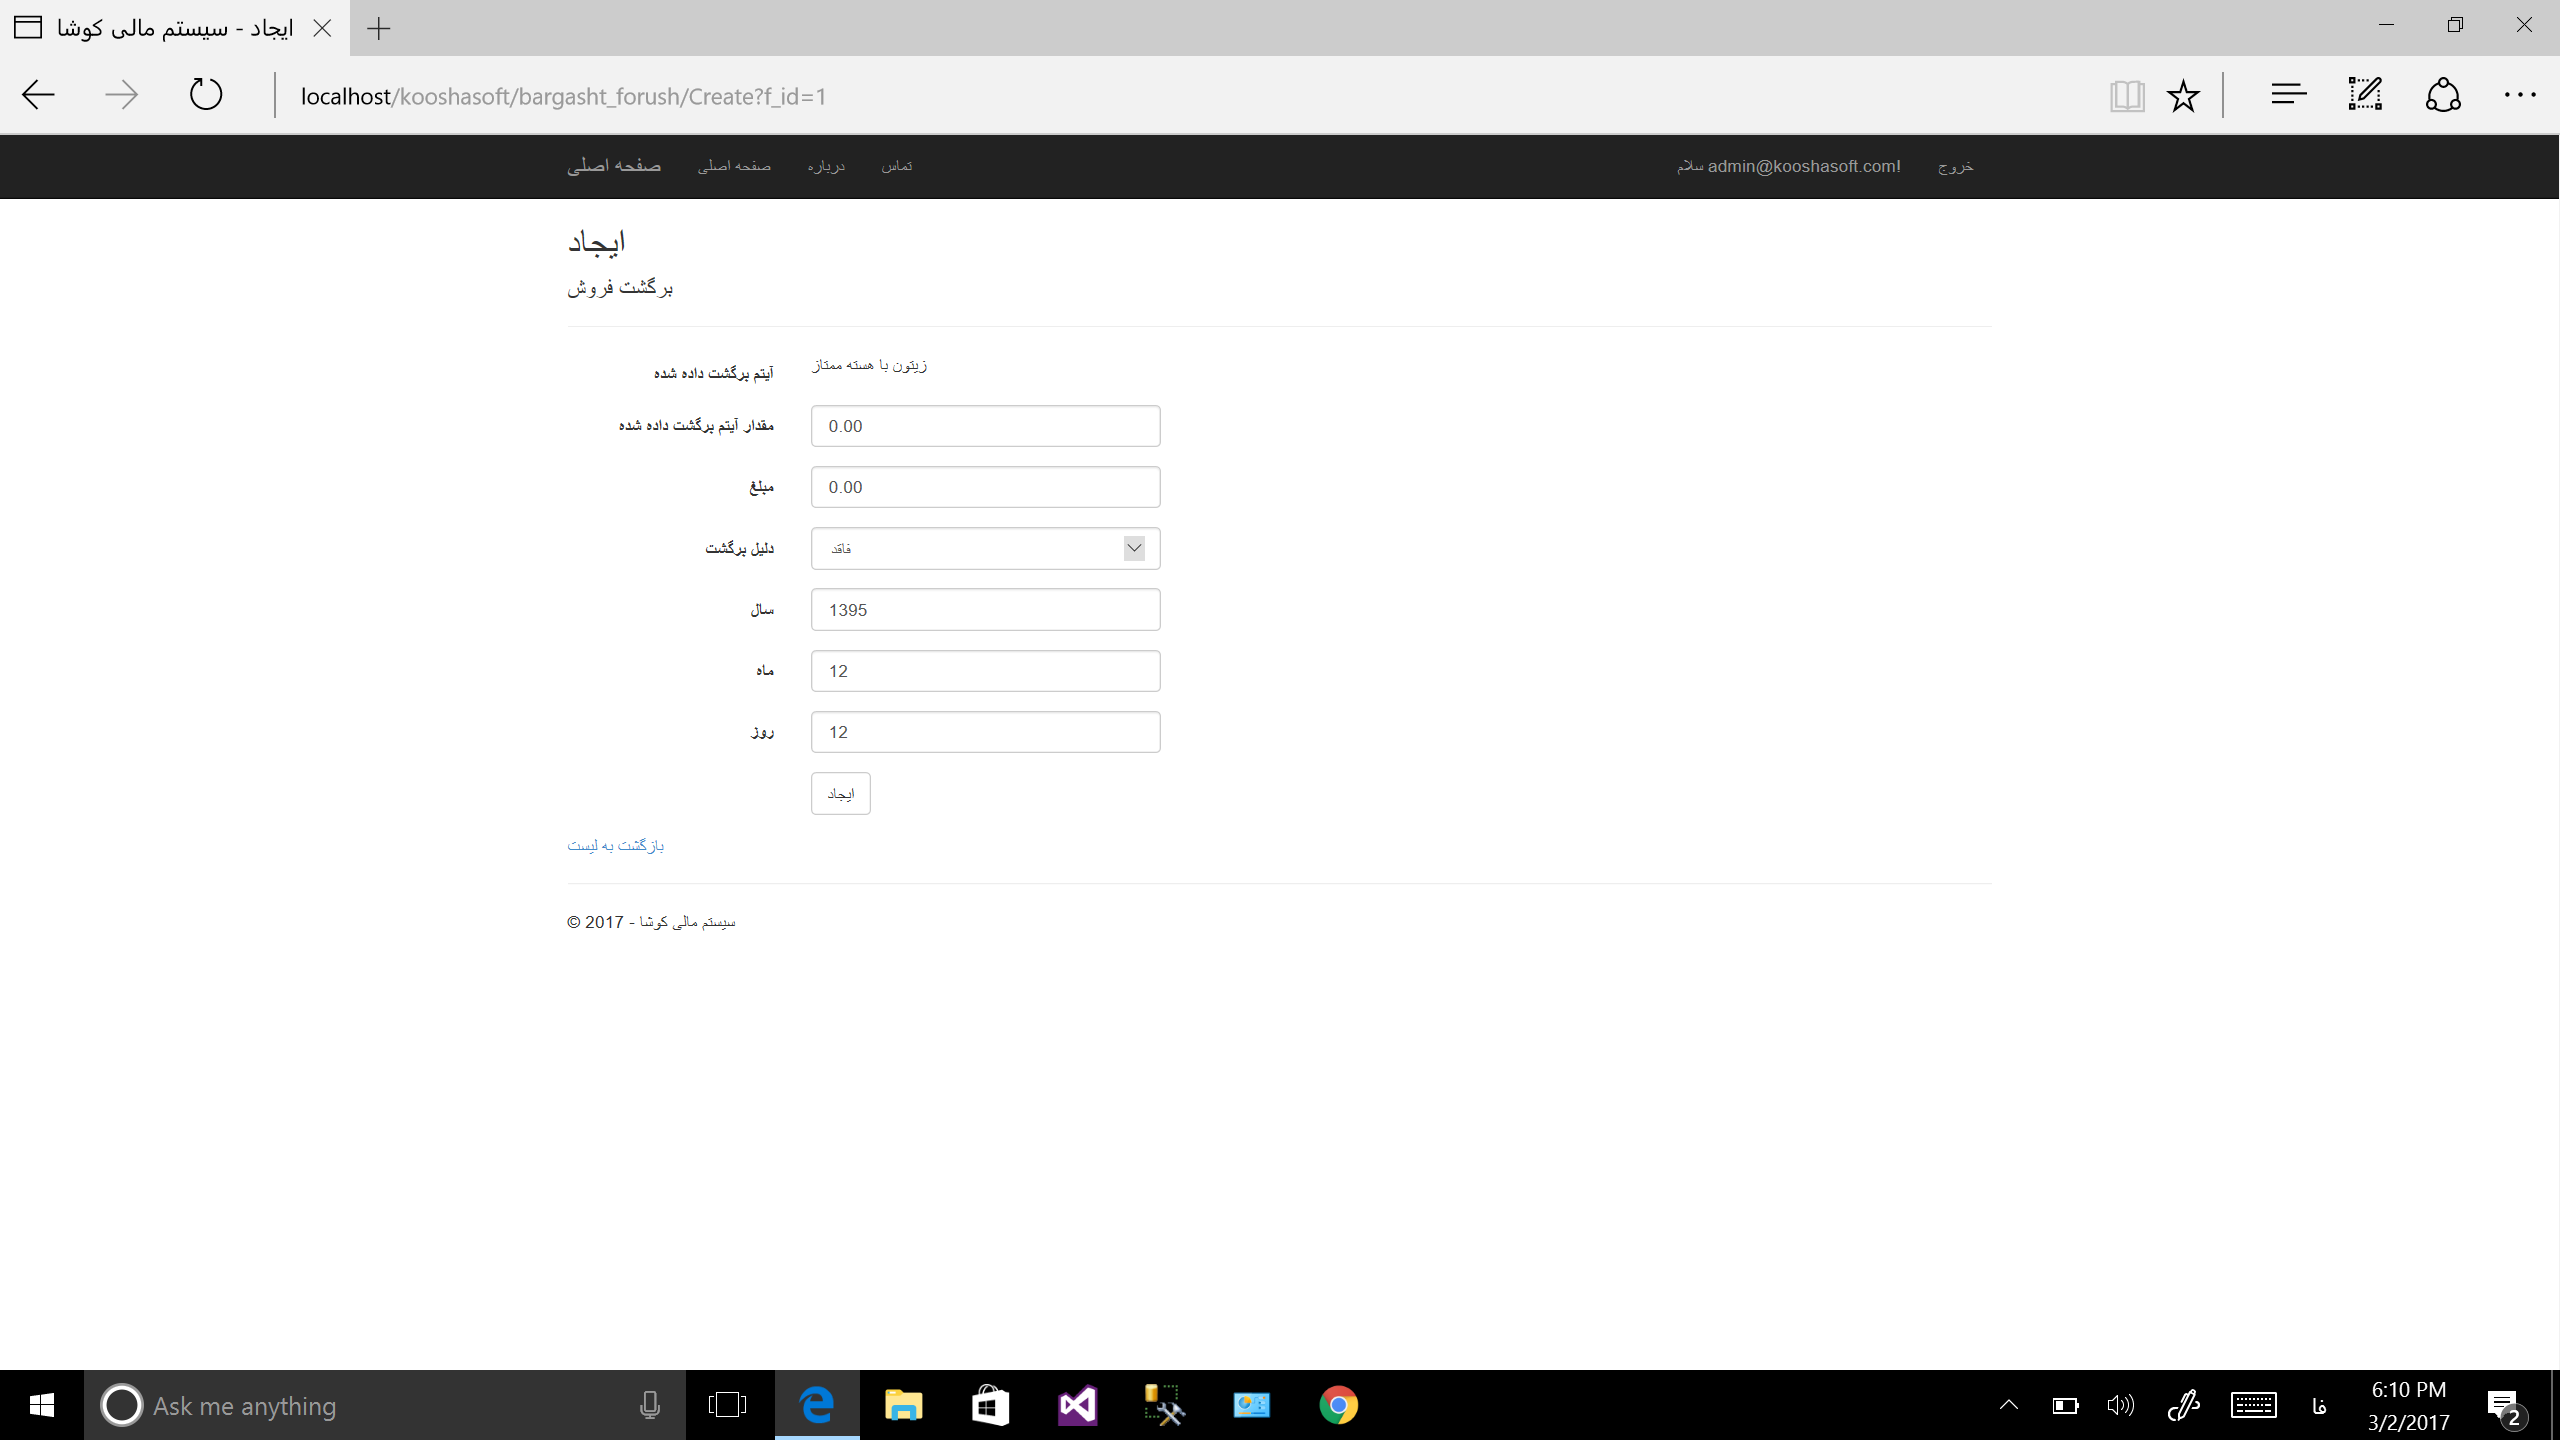
Task: Click the Share icon in browser toolbar
Action: (2443, 95)
